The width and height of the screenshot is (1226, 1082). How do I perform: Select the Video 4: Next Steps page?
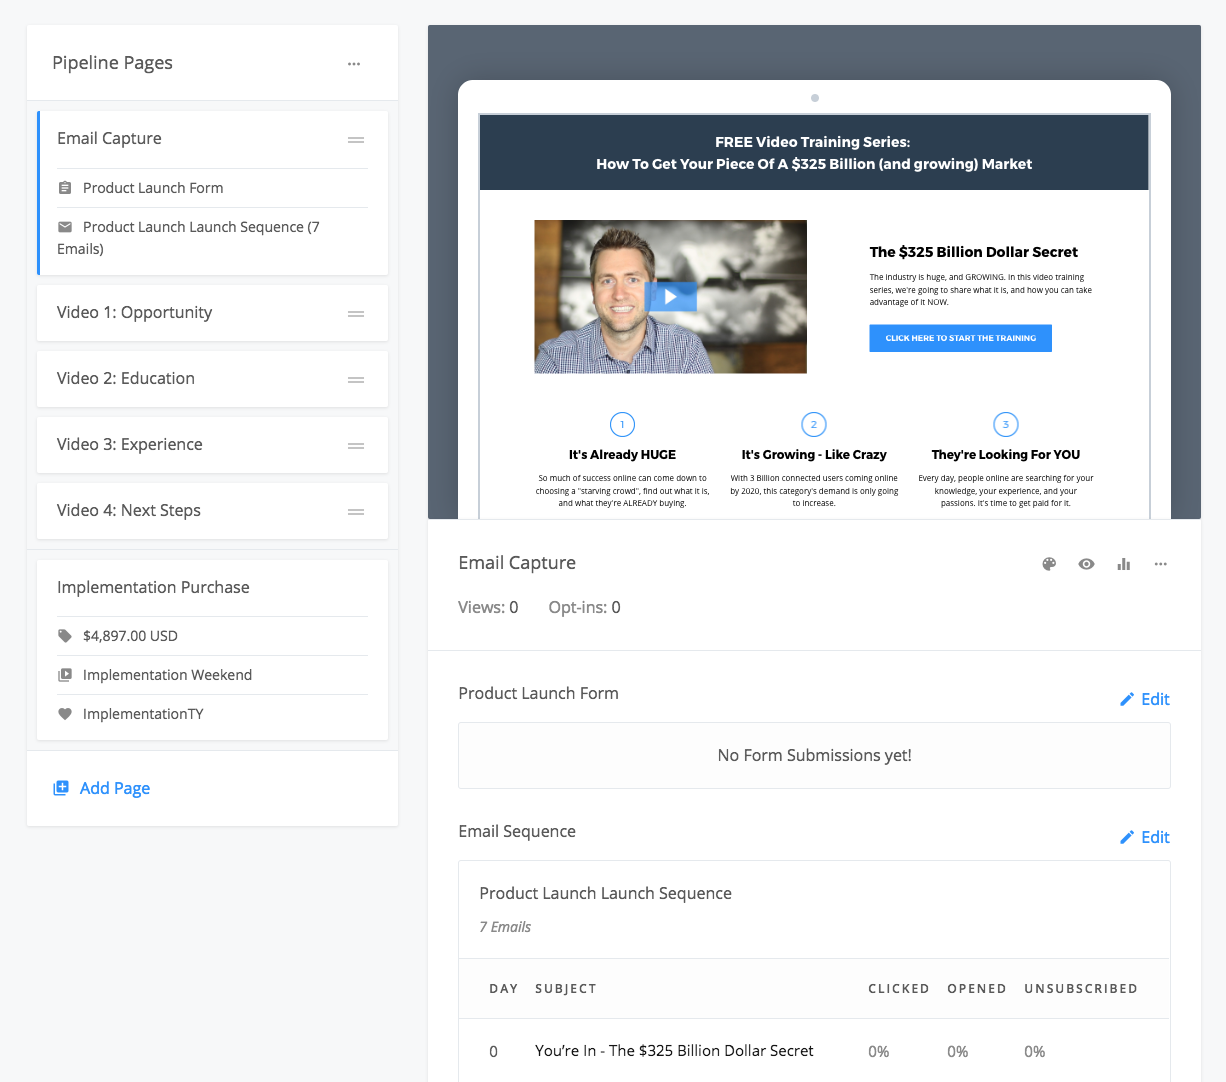click(129, 511)
